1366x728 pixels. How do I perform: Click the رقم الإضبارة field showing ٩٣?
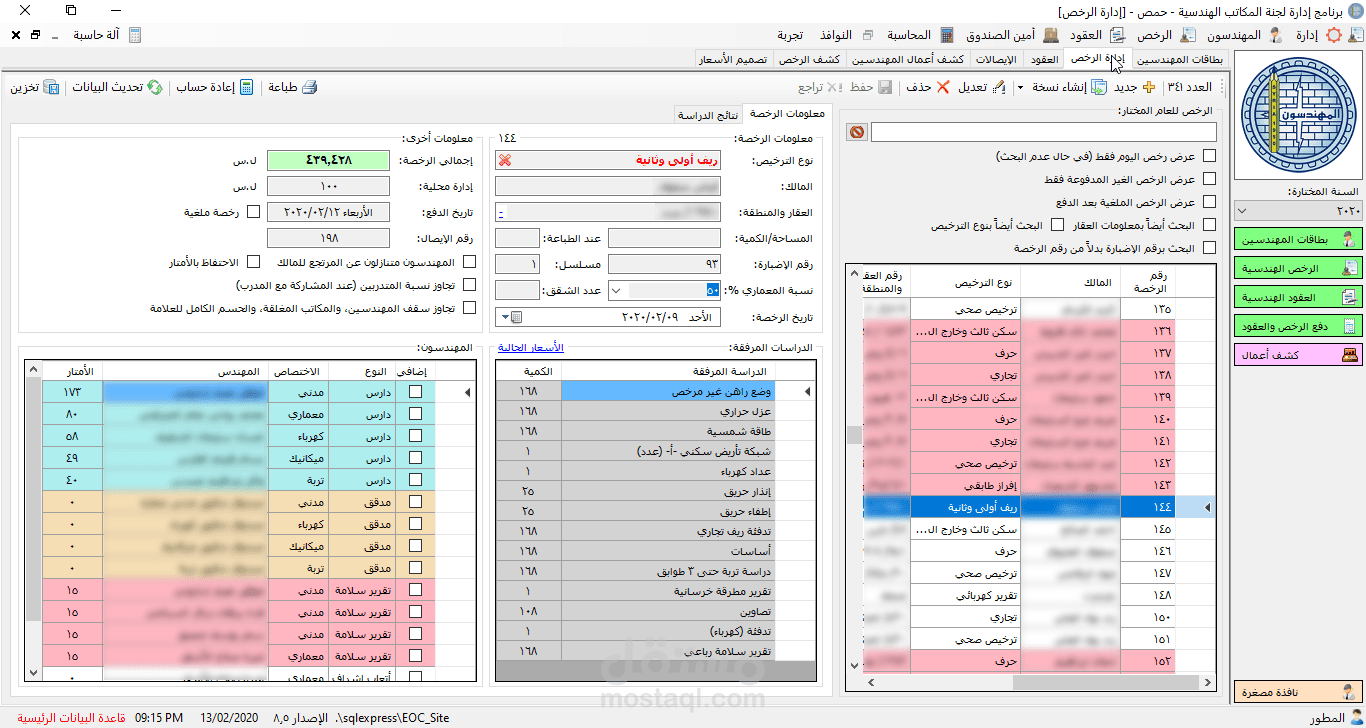coord(665,264)
